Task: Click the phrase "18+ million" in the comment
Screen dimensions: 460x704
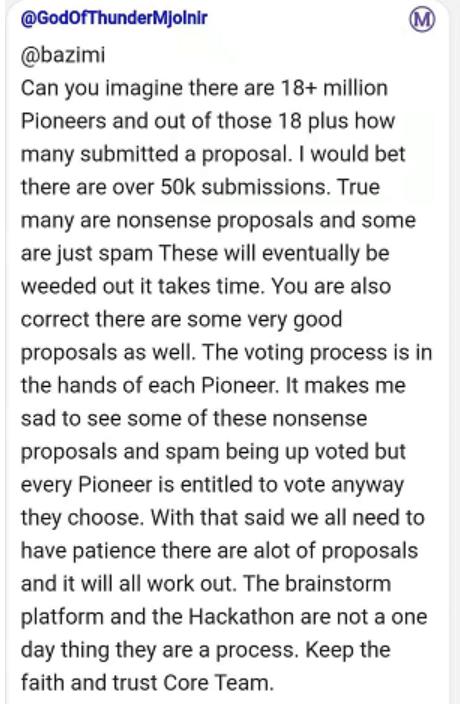Action: point(334,88)
